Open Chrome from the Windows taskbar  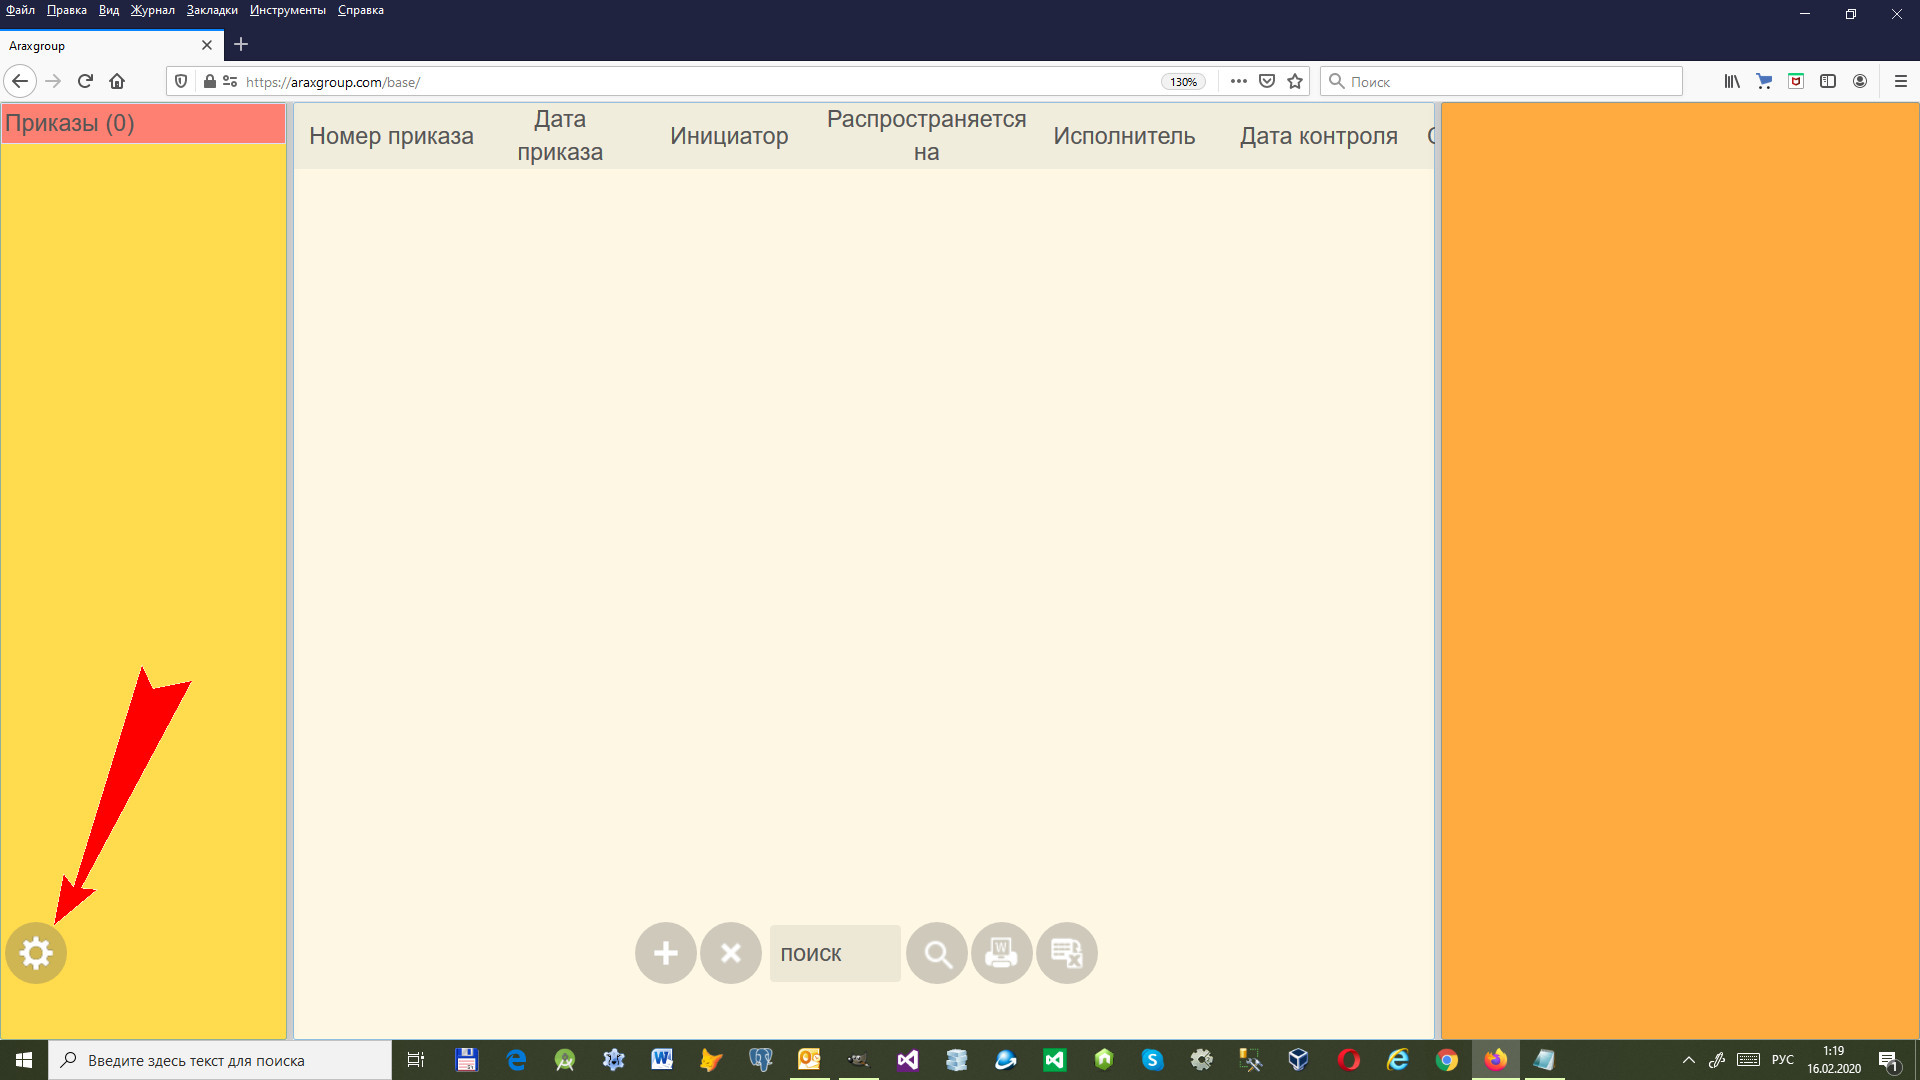[1446, 1060]
